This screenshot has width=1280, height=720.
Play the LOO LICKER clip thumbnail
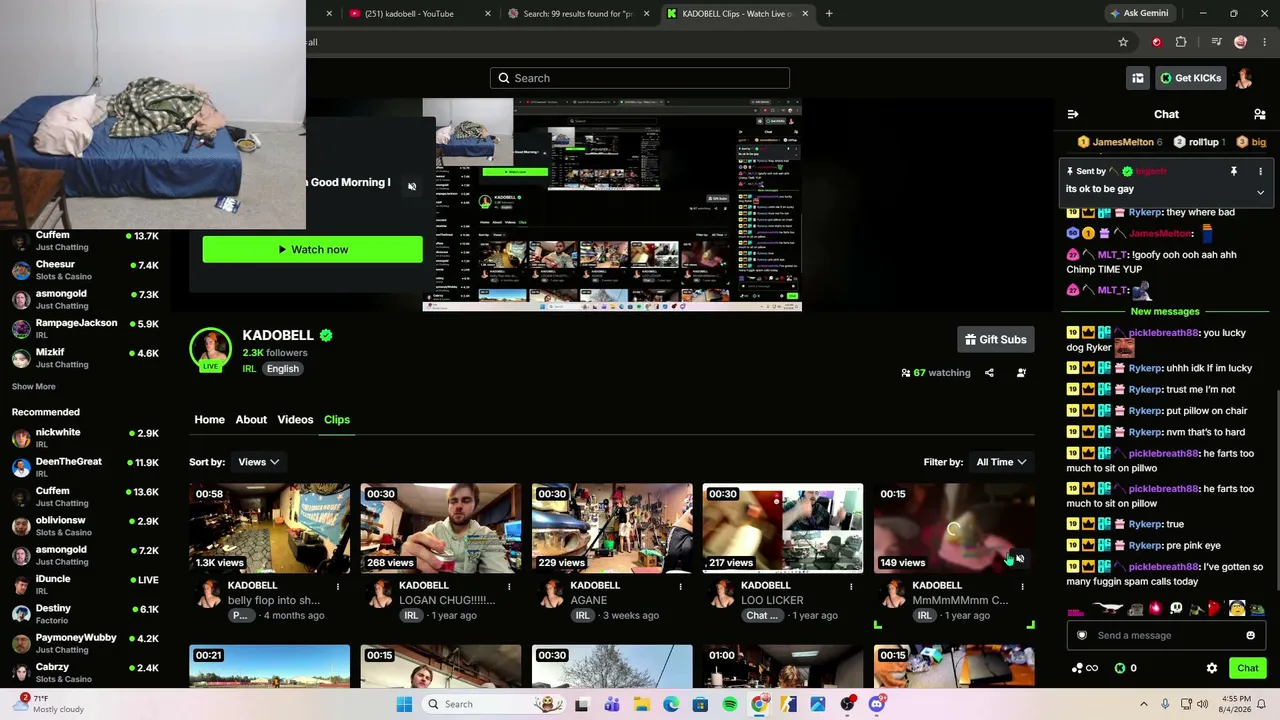pyautogui.click(x=783, y=529)
